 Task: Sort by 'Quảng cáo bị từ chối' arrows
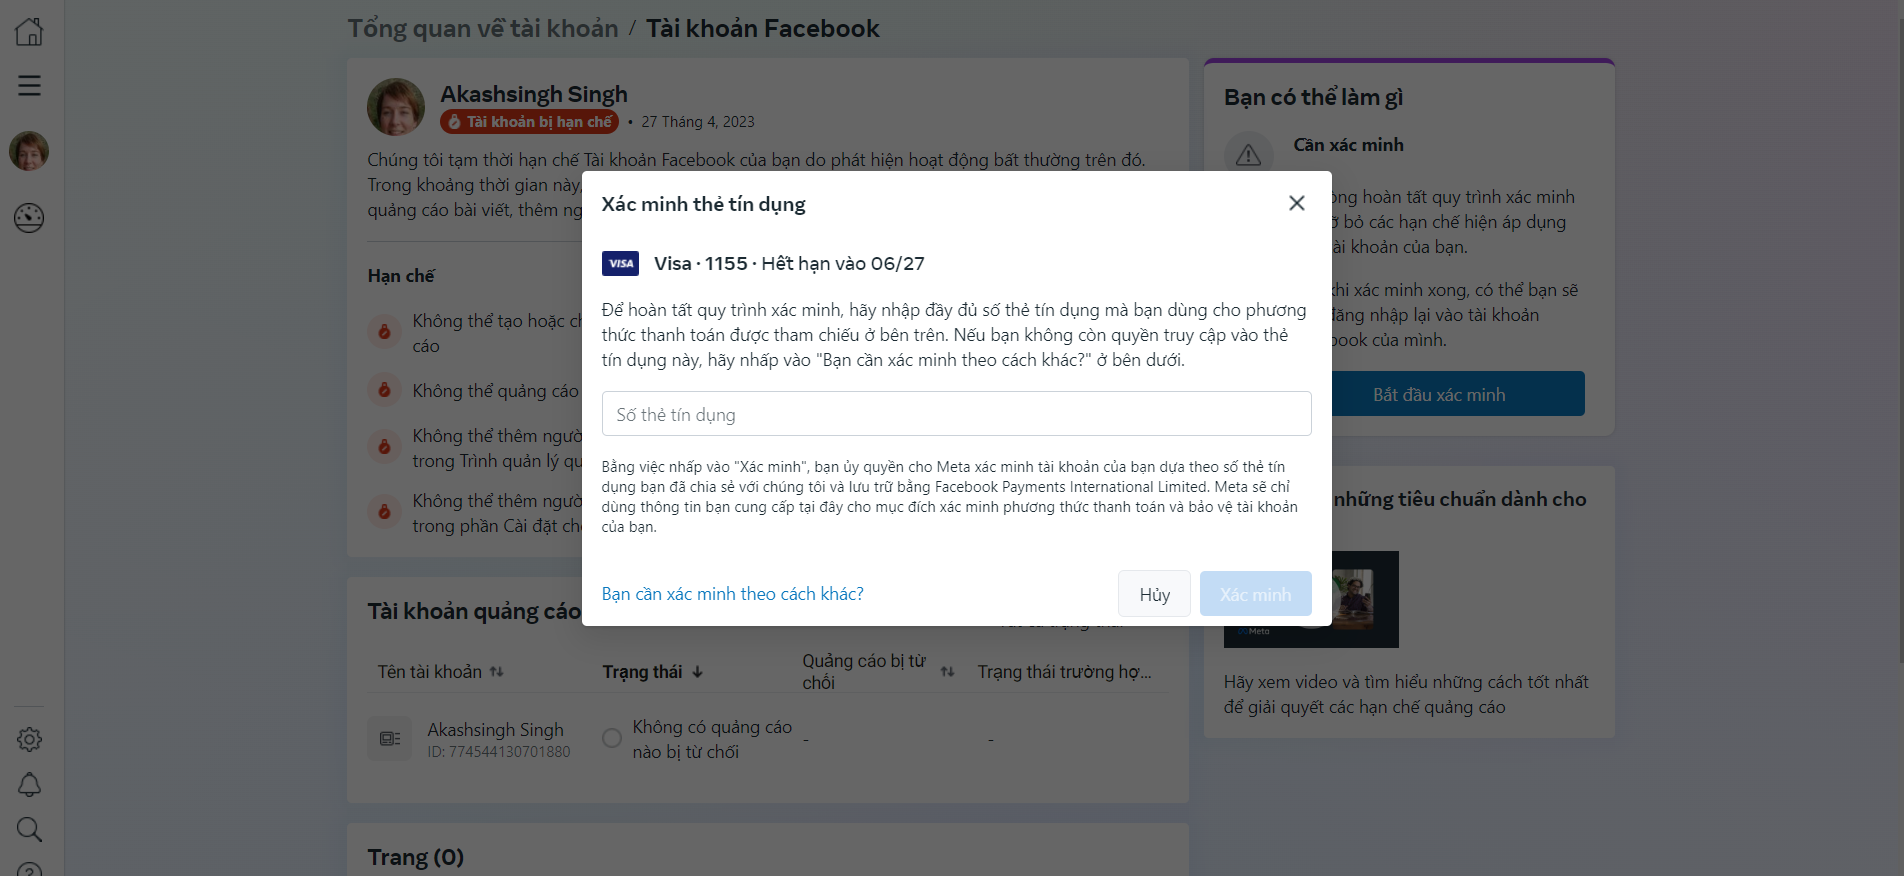947,672
